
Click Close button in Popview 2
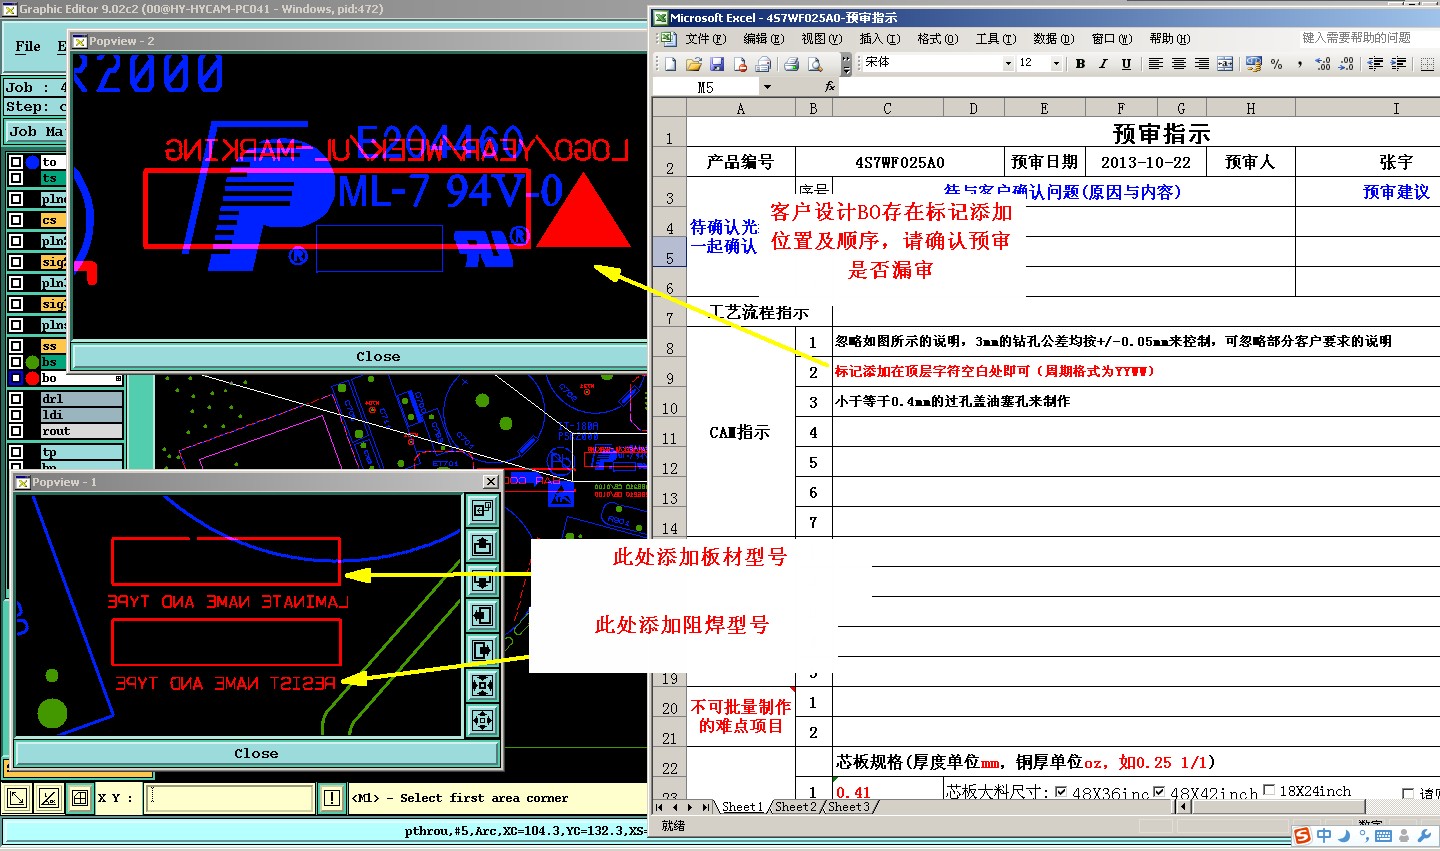pyautogui.click(x=378, y=356)
